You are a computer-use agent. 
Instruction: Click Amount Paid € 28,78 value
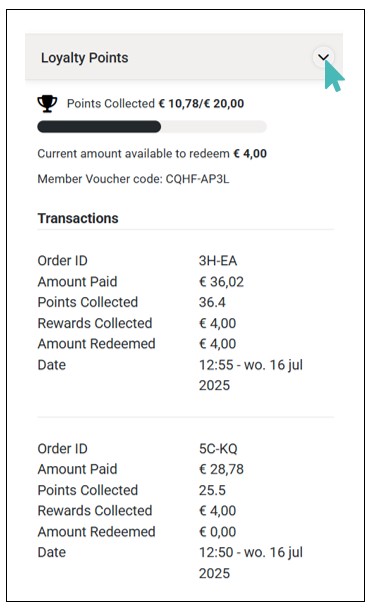pyautogui.click(x=221, y=469)
